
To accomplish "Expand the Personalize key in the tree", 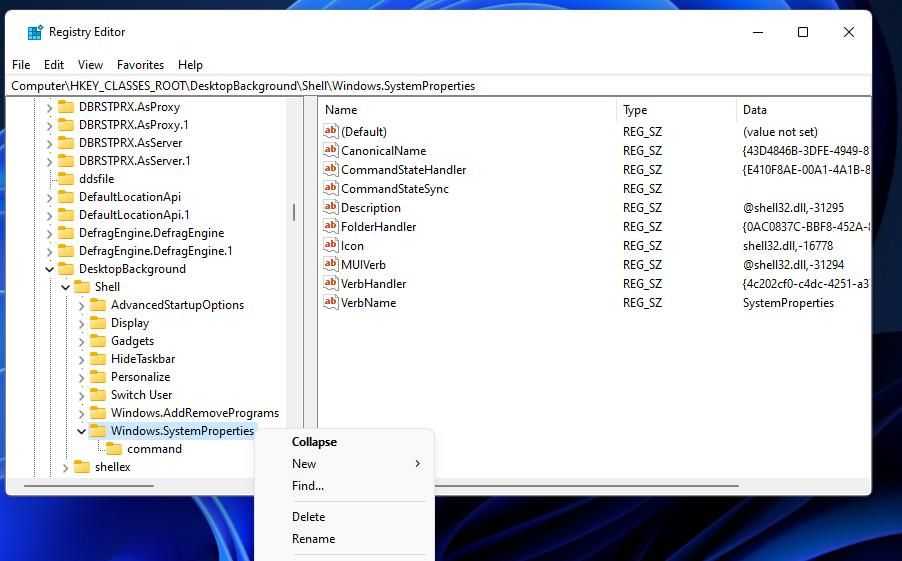I will point(82,377).
